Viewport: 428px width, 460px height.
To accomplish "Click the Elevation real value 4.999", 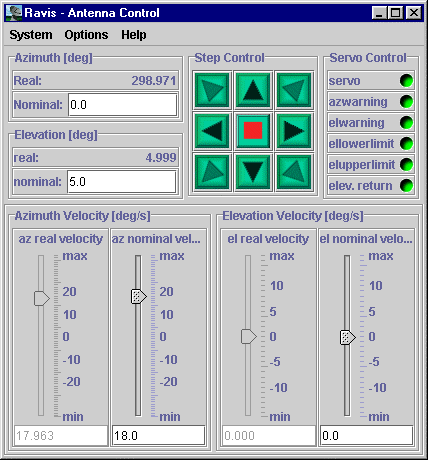I will coord(161,157).
